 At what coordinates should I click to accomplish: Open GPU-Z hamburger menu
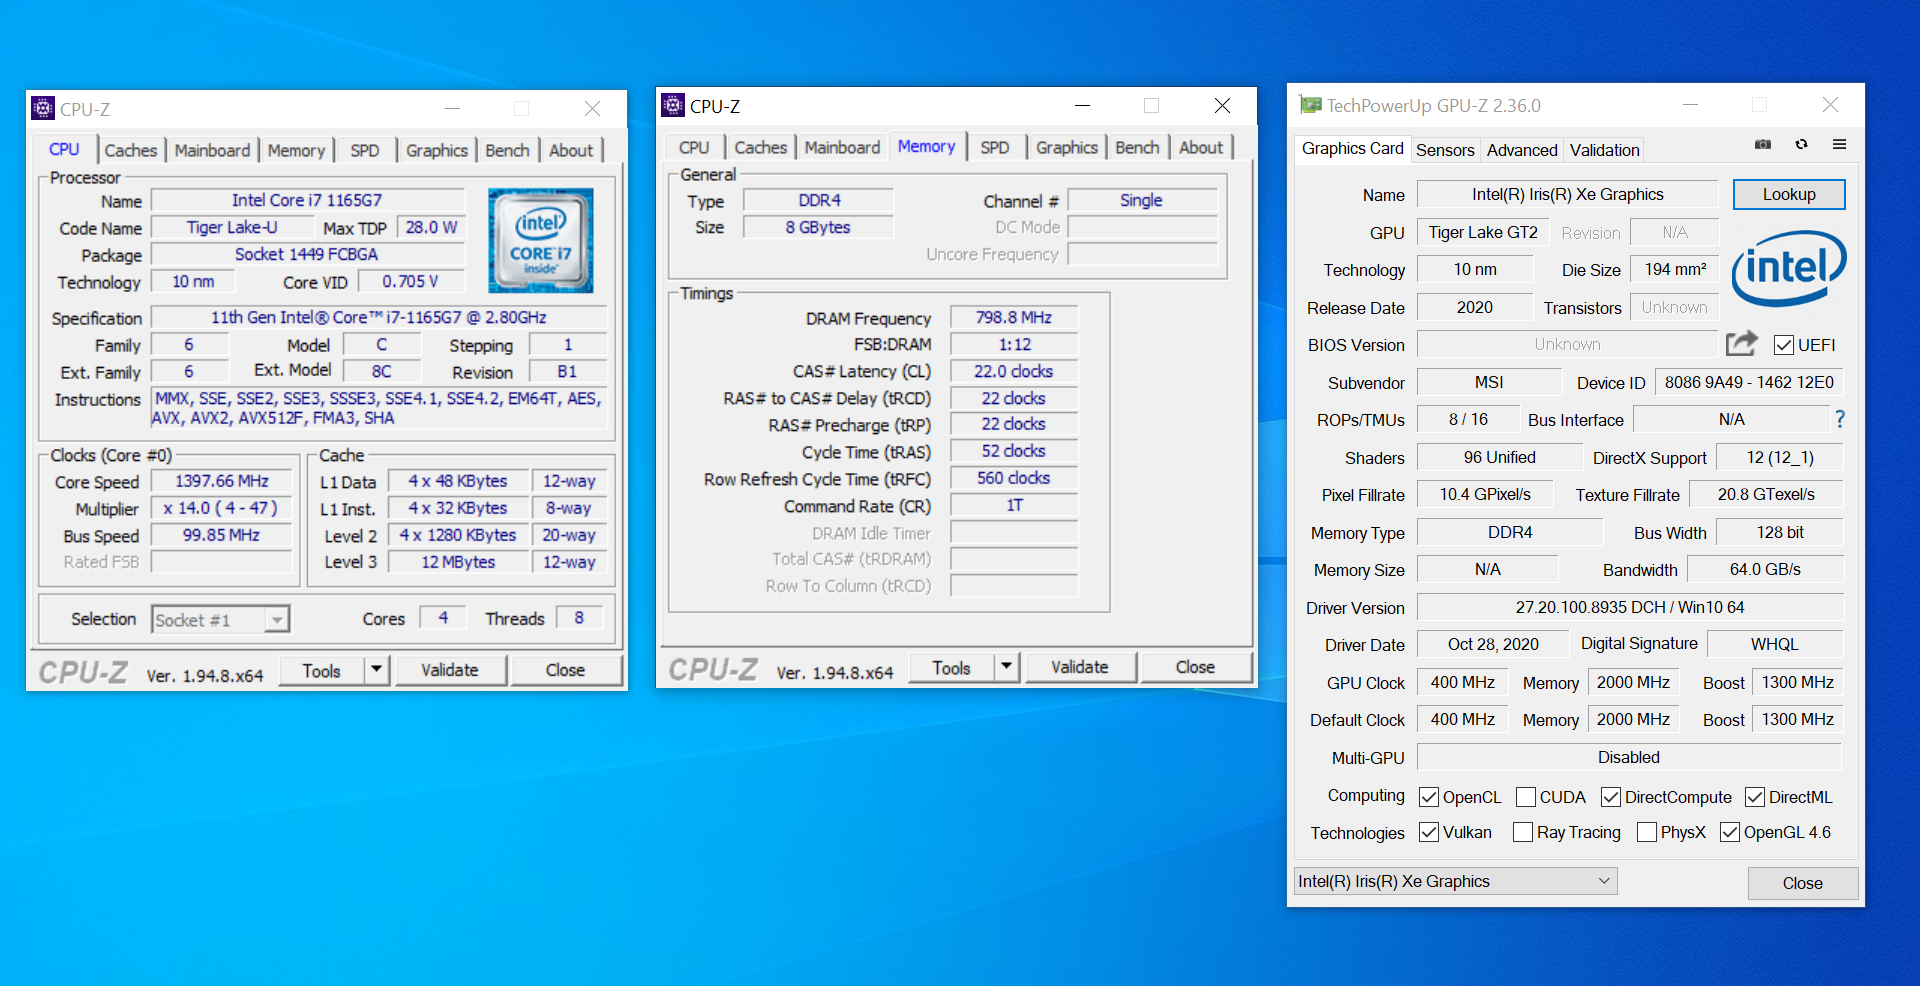[x=1839, y=145]
